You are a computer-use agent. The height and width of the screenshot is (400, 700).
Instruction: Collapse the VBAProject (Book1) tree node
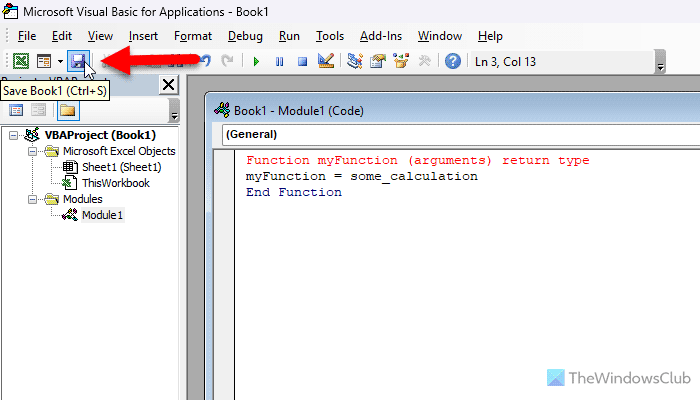click(x=14, y=135)
